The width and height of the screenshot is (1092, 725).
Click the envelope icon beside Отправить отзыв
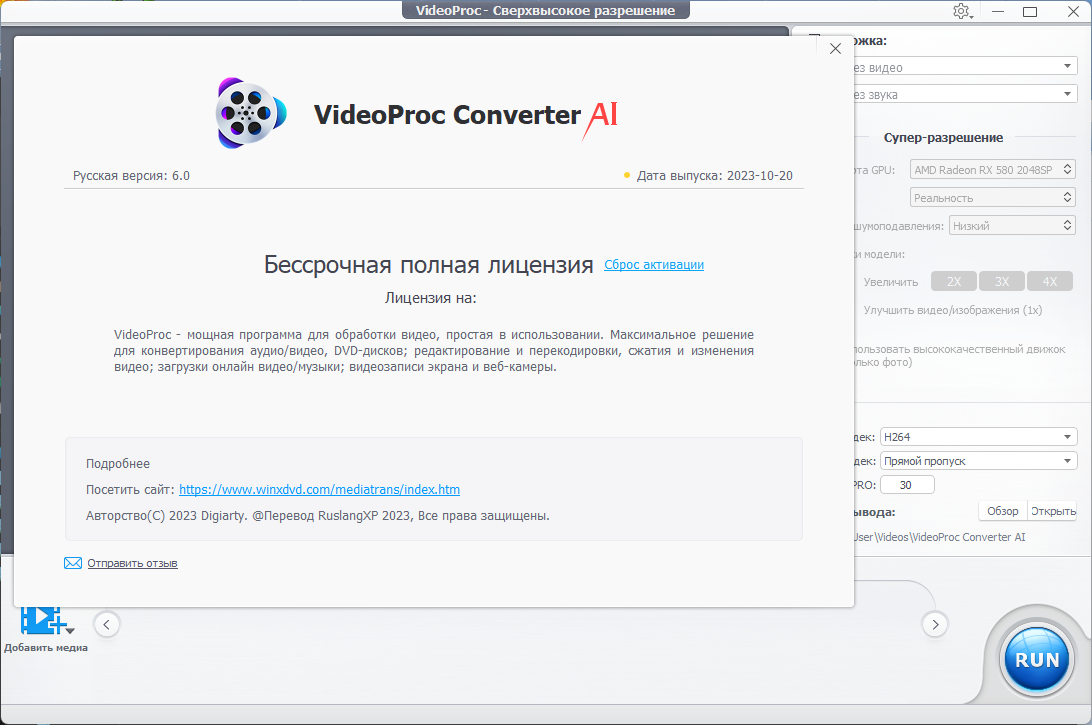pos(72,563)
